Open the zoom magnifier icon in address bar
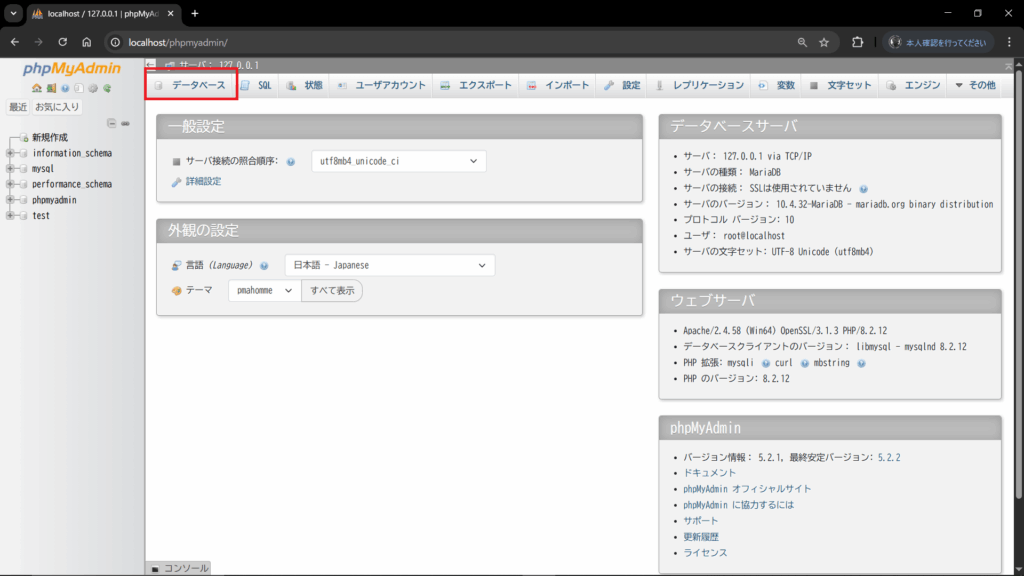1024x576 pixels. pyautogui.click(x=802, y=42)
